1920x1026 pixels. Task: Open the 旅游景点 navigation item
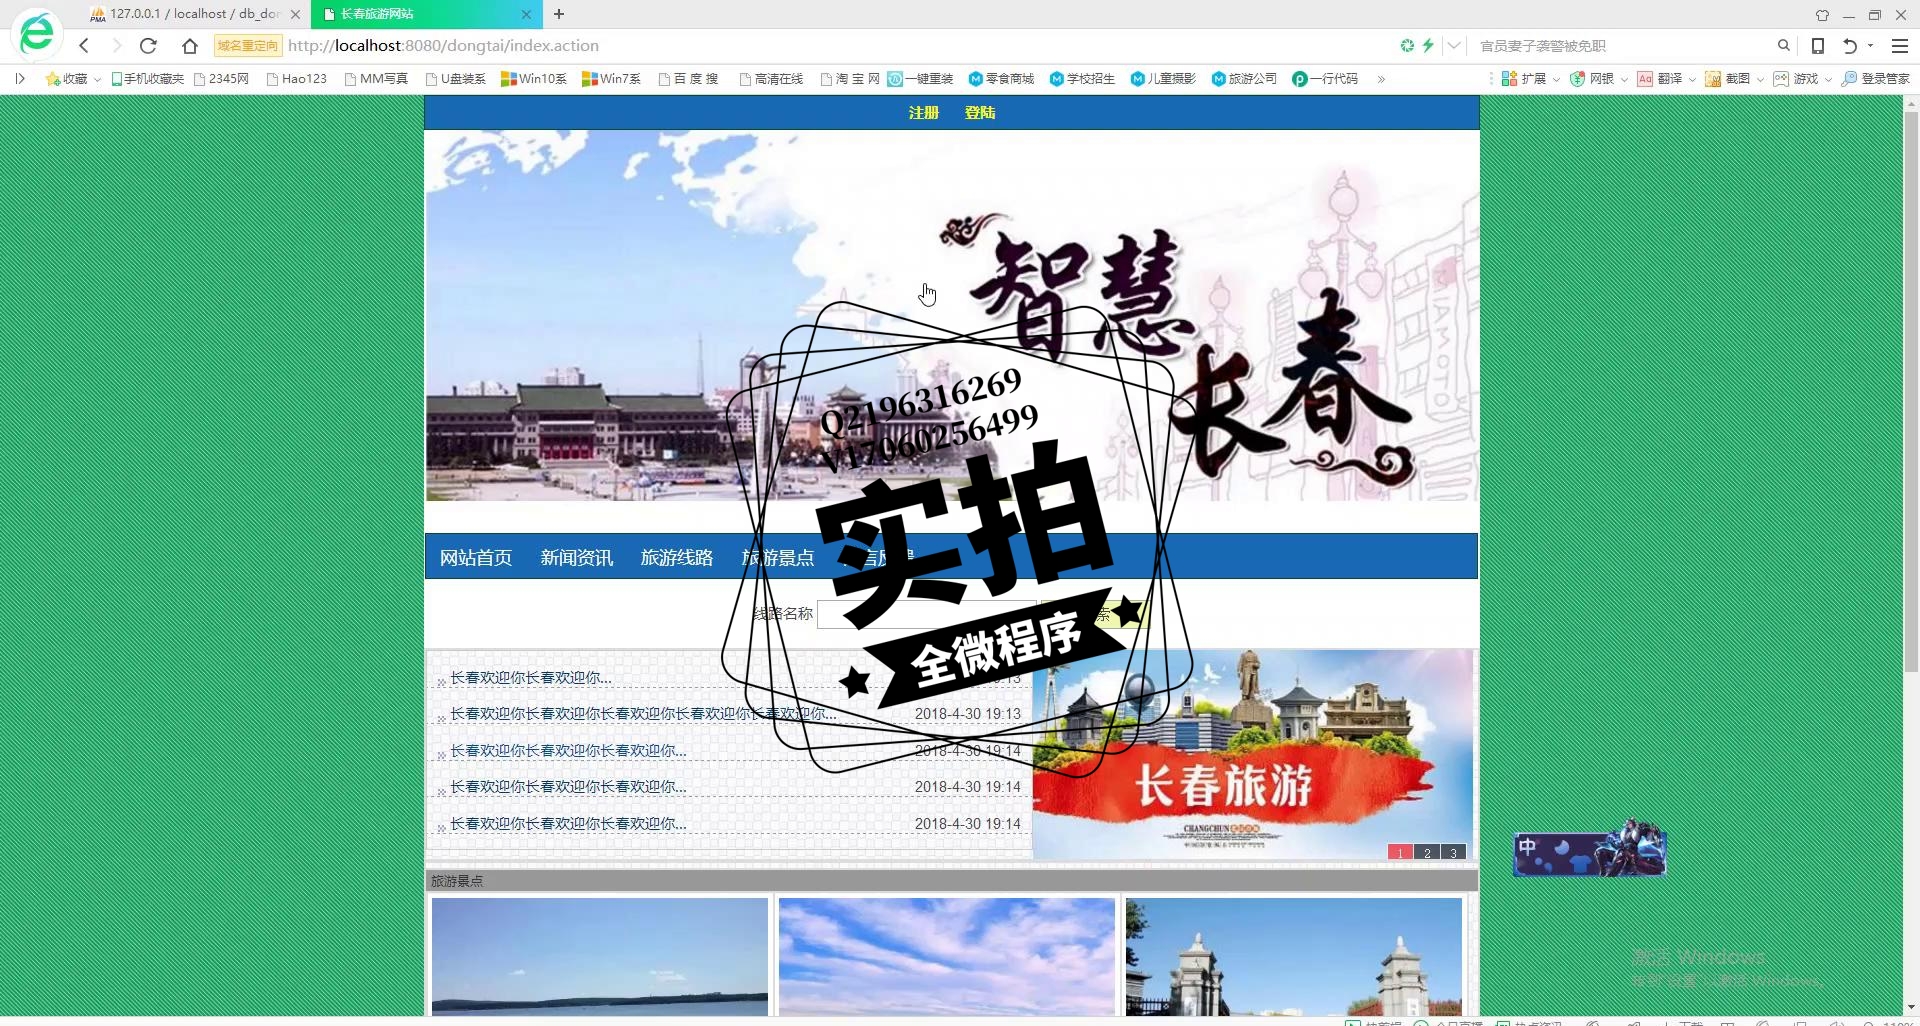pyautogui.click(x=778, y=558)
